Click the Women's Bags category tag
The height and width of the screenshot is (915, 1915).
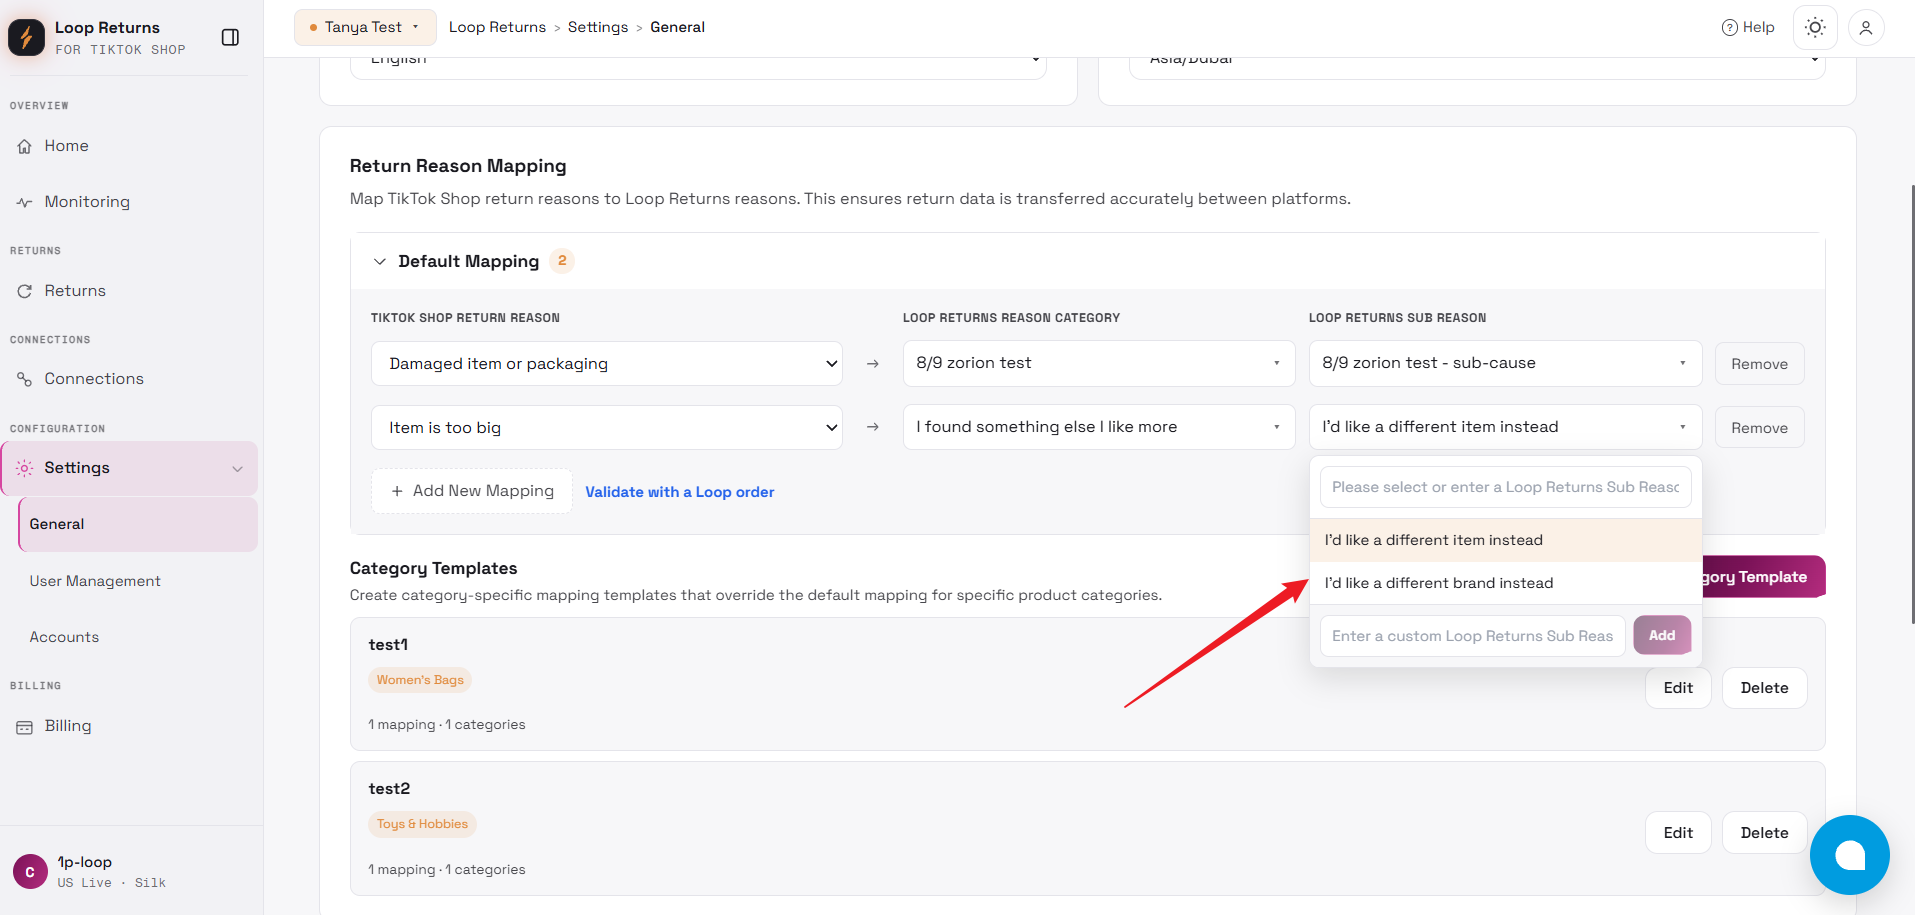[x=420, y=680]
